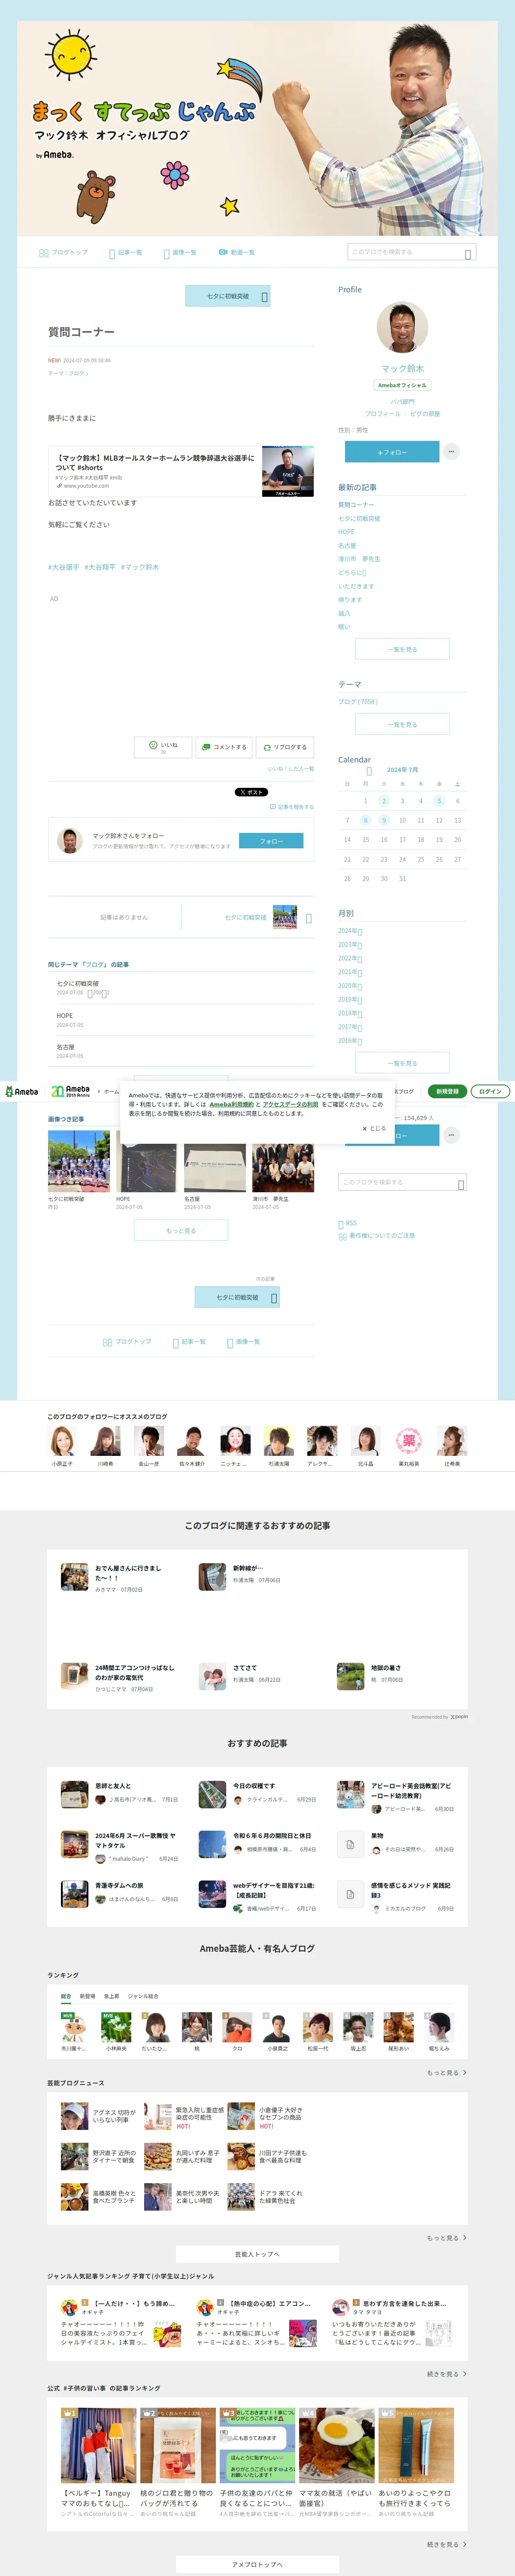Screen dimensions: 515x2576
Task: Click the Amebaオフィシャル badge
Action: click(x=402, y=385)
